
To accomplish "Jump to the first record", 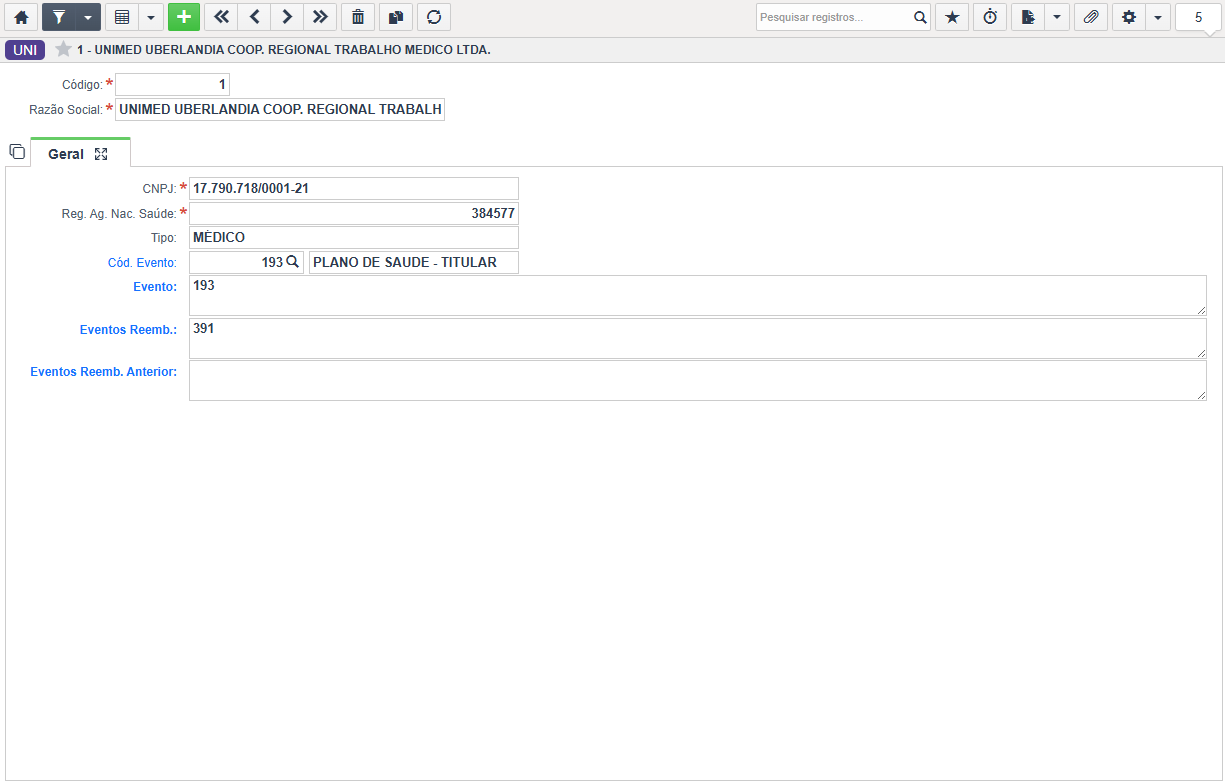I will coord(221,17).
